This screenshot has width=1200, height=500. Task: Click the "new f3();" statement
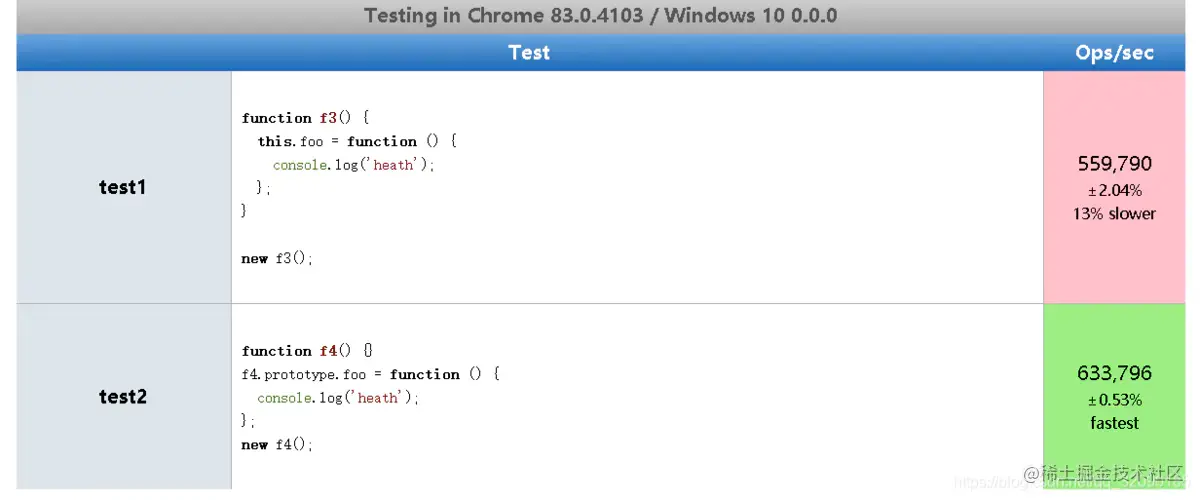pos(277,259)
